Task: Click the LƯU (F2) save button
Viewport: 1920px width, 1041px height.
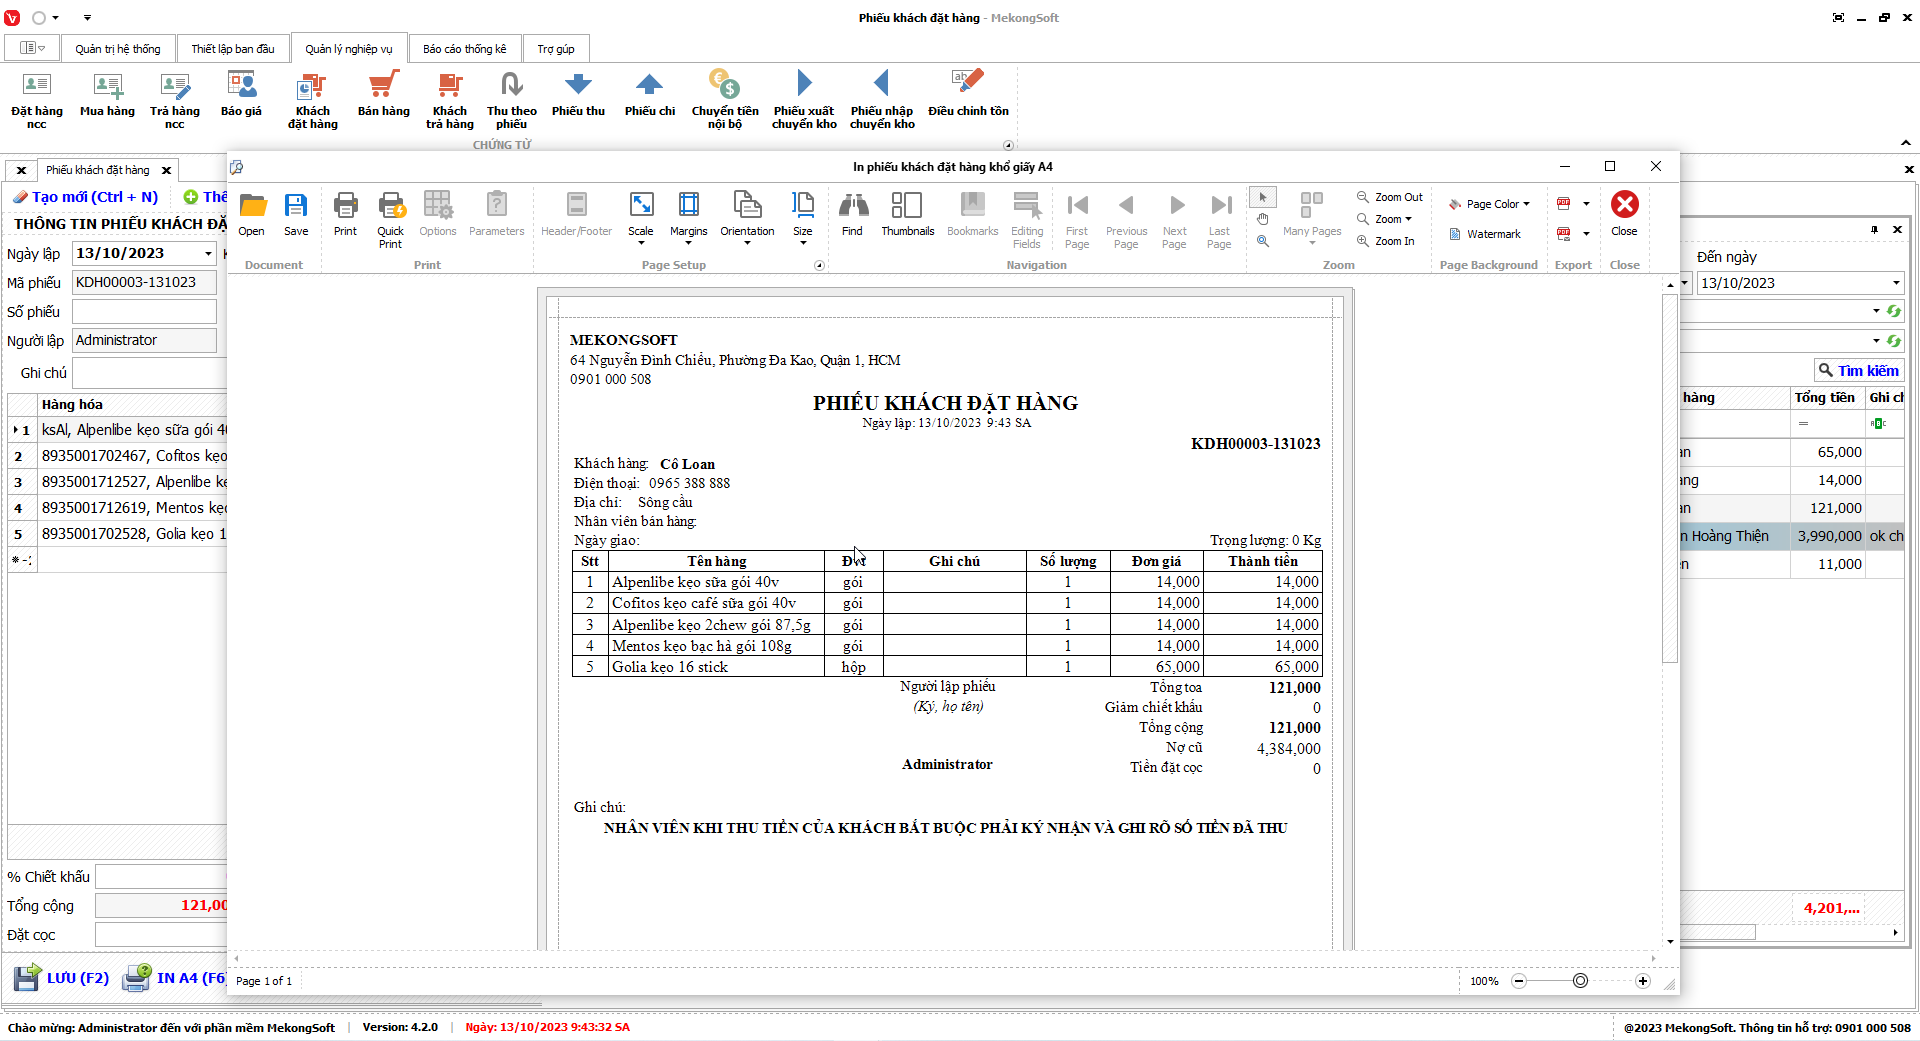Action: point(62,977)
